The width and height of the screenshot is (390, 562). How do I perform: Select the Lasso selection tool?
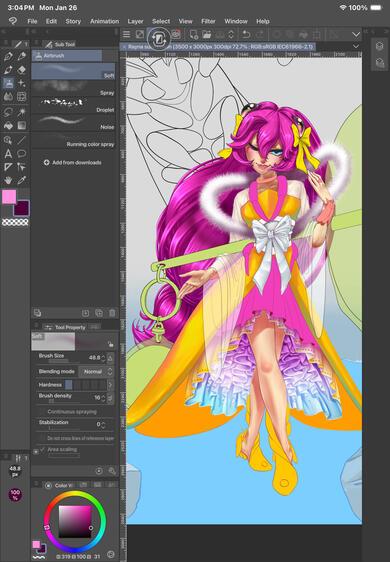click(8, 112)
